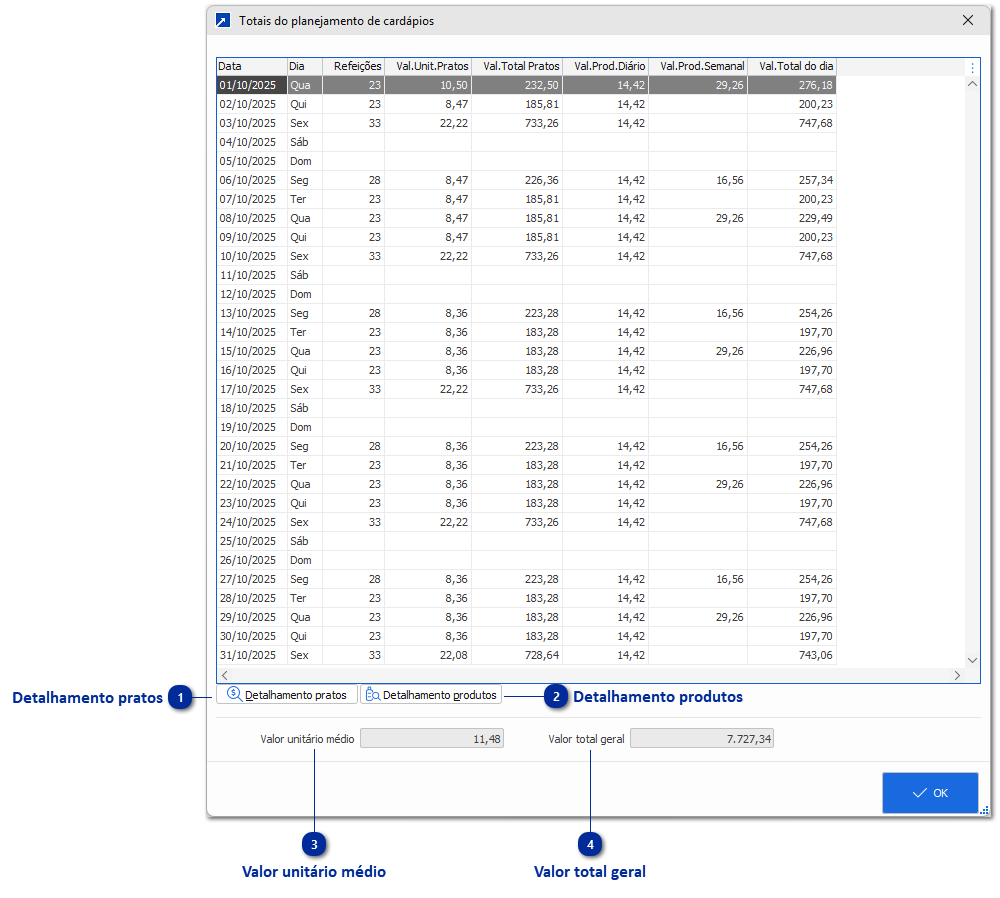
Task: Select row dated 08/10/2025
Action: [x=526, y=218]
